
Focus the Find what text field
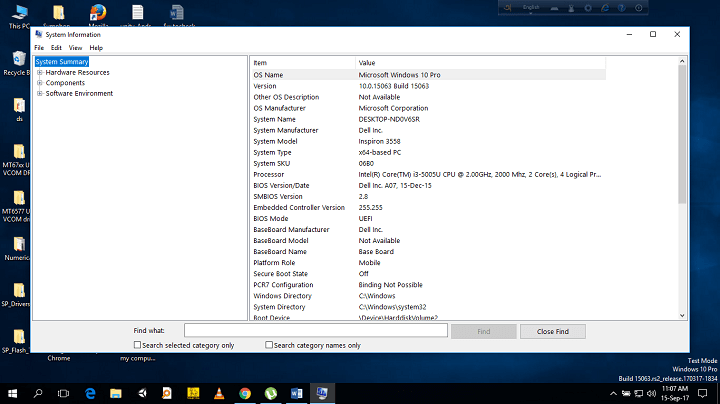[316, 331]
